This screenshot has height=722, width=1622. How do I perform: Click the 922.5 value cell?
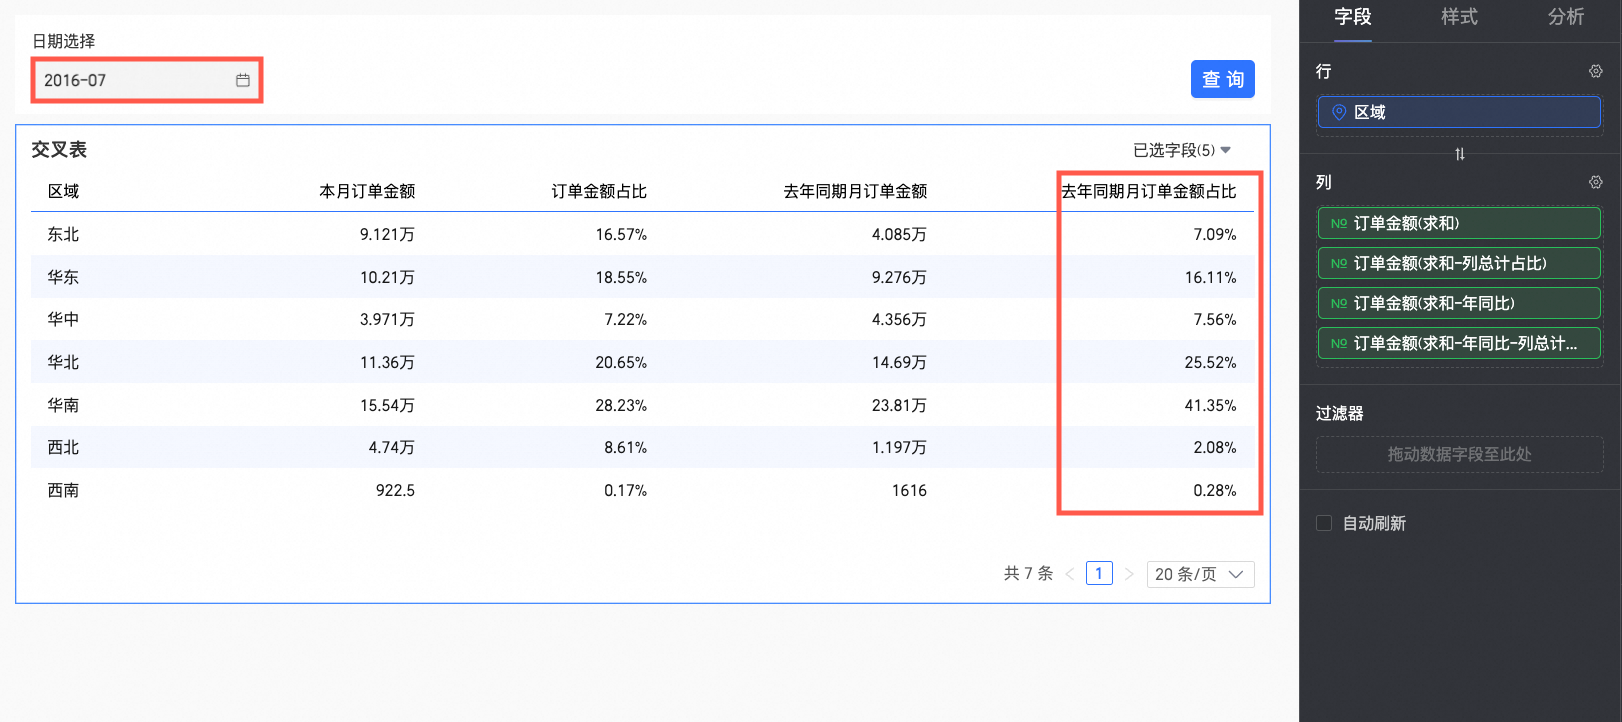click(x=395, y=490)
